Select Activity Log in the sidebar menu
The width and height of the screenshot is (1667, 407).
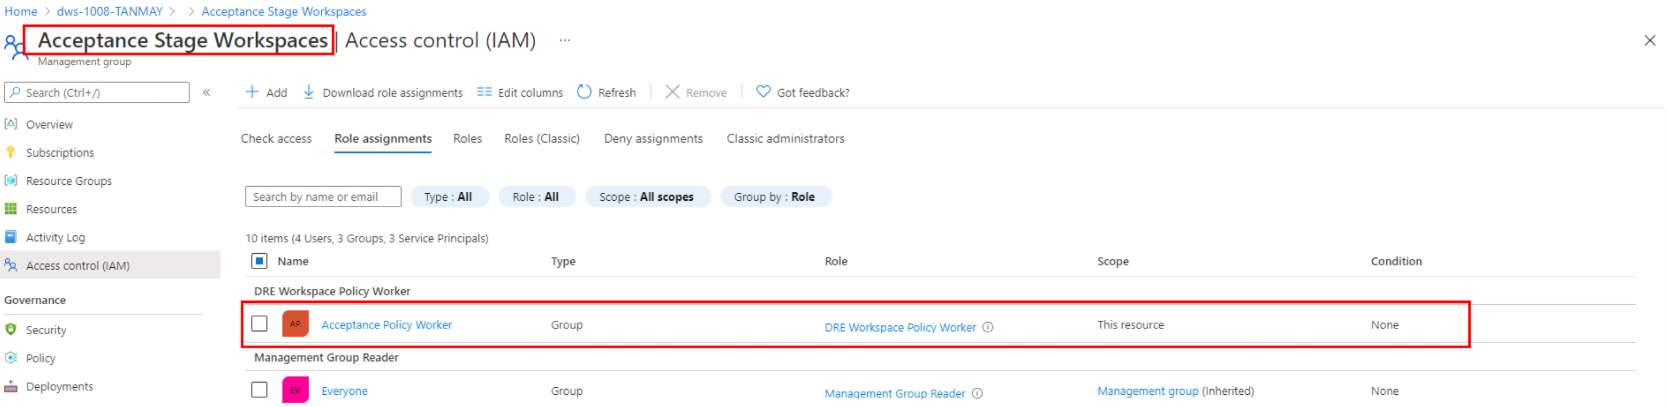coord(56,238)
